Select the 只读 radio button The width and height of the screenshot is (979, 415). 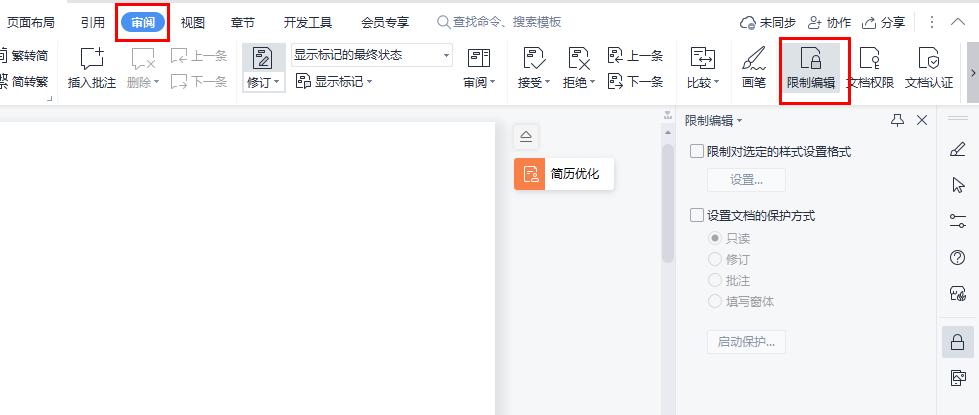tap(715, 238)
